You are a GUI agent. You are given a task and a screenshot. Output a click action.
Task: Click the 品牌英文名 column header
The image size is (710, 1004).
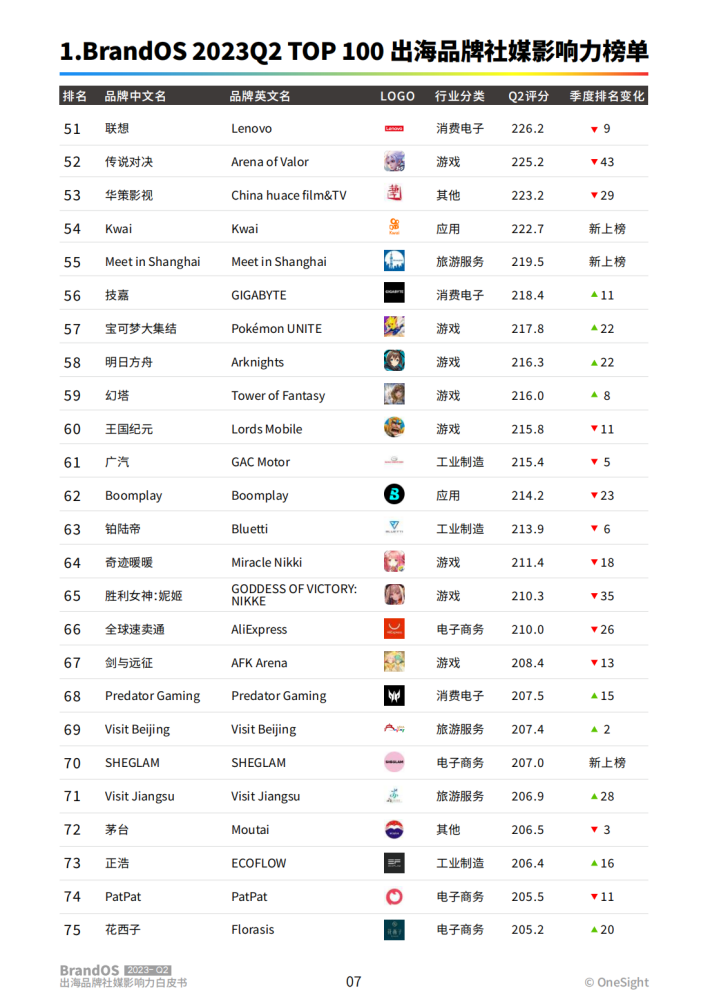tap(260, 96)
